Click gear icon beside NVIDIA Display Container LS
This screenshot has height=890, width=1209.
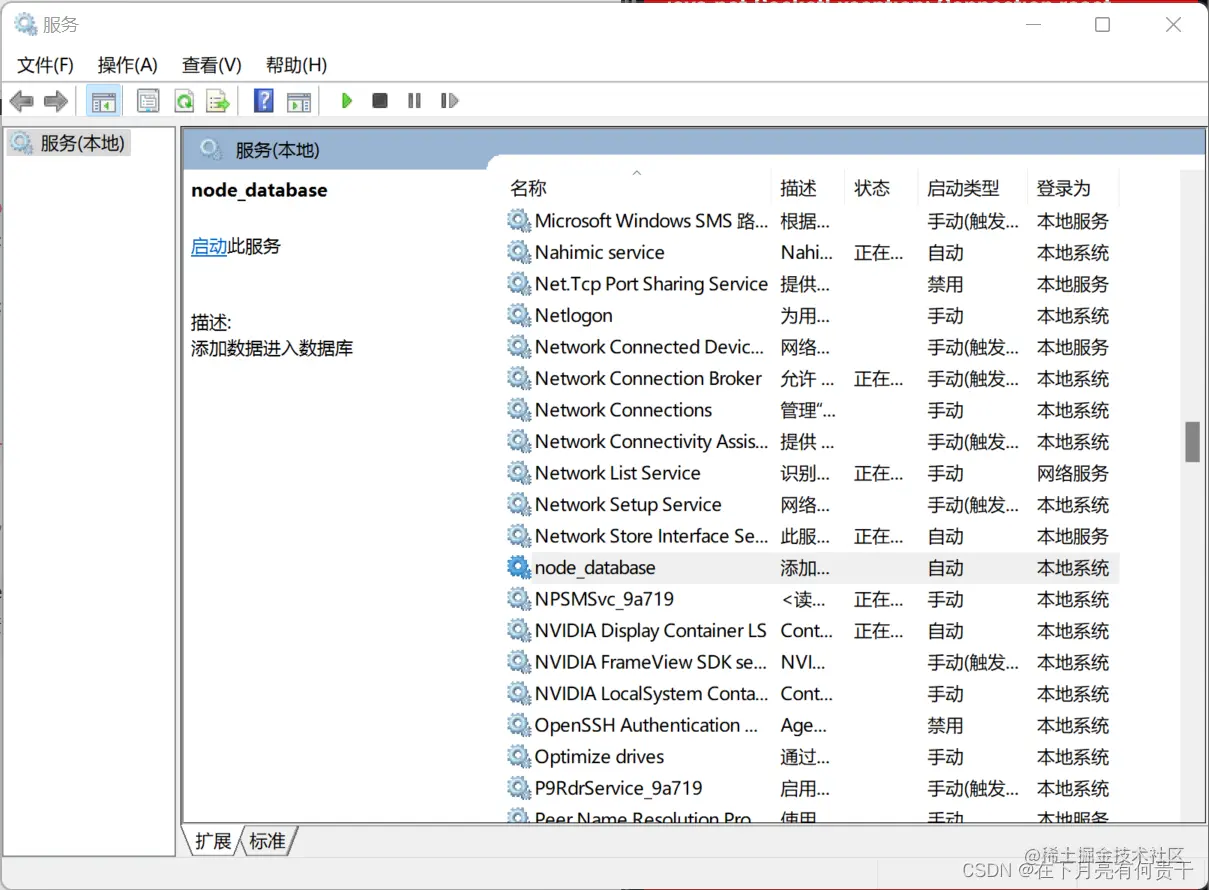coord(519,630)
